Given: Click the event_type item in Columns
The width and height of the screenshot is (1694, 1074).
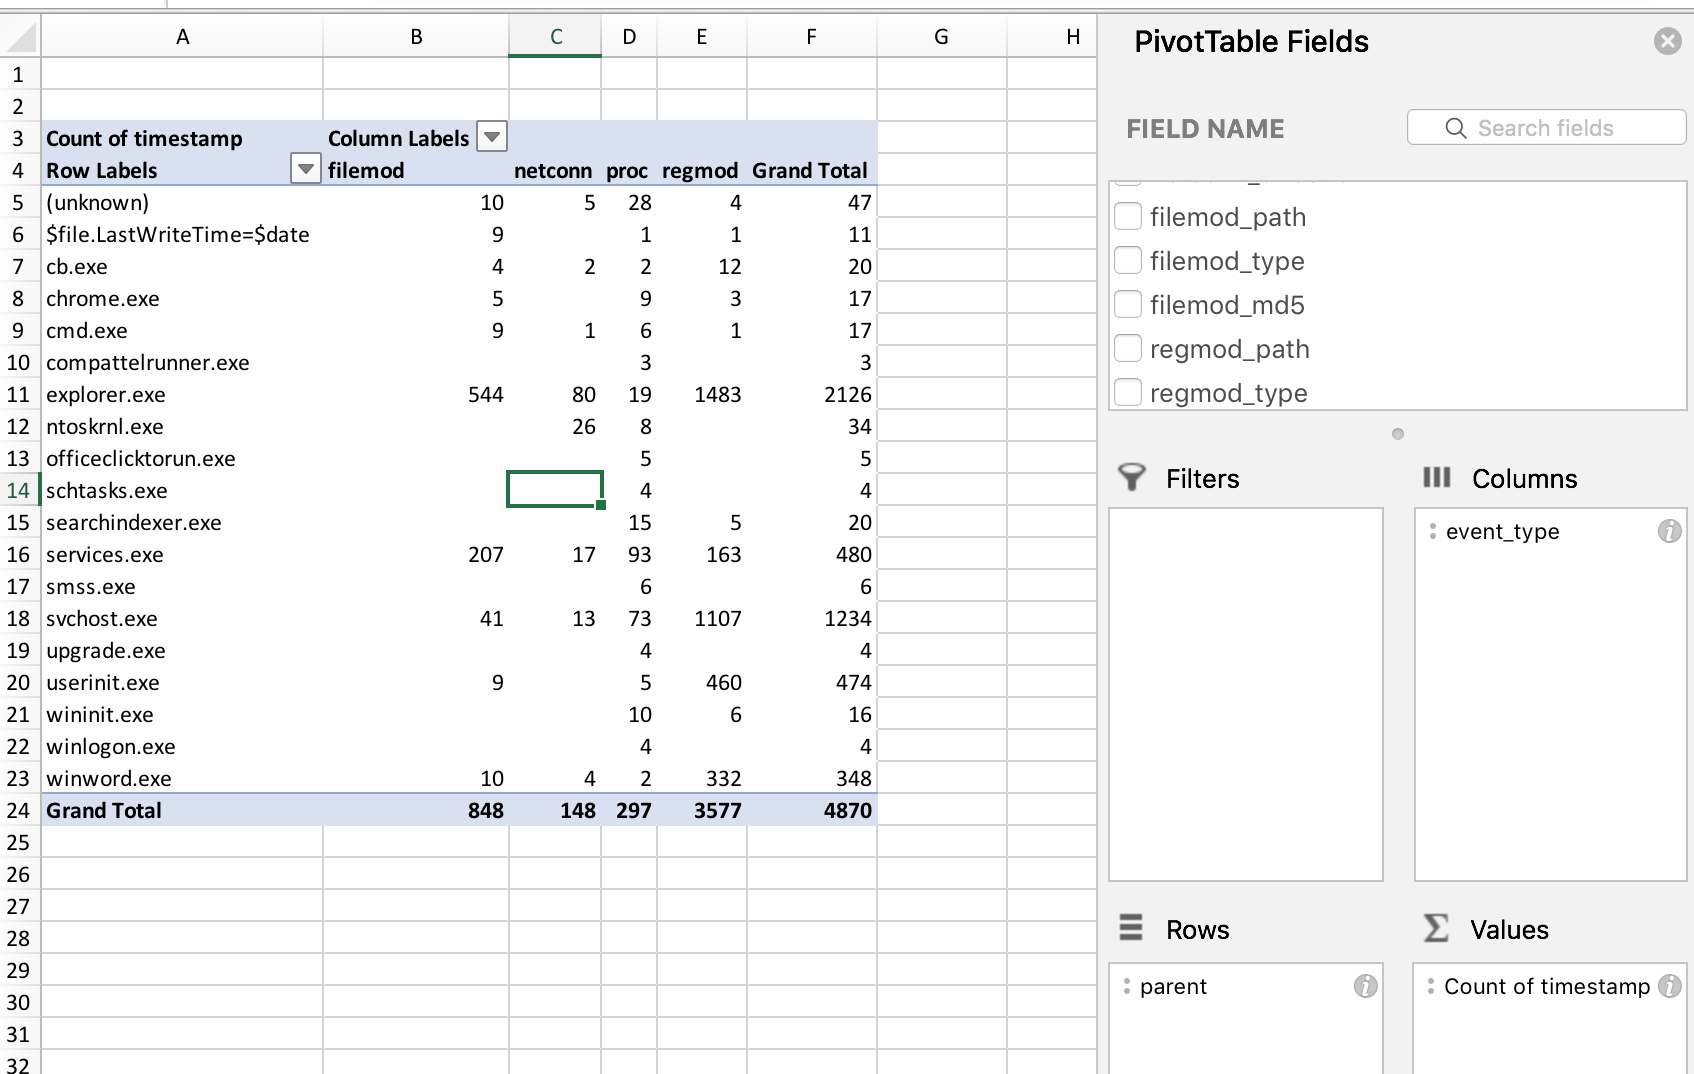Looking at the screenshot, I should click(1502, 532).
